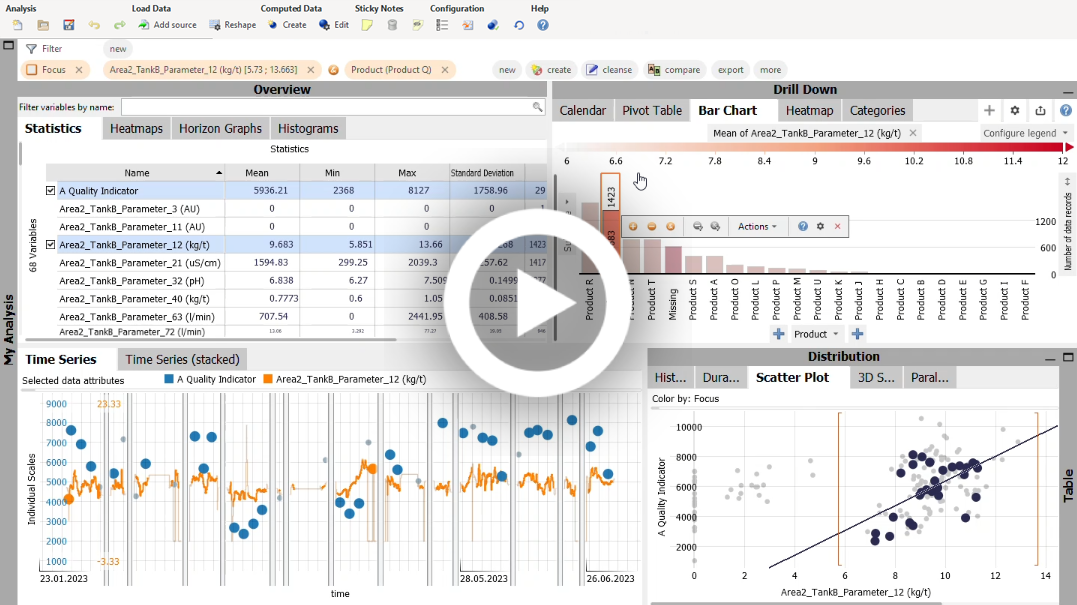The image size is (1077, 605).
Task: Click the undo arrow in the toolbar
Action: [x=94, y=25]
